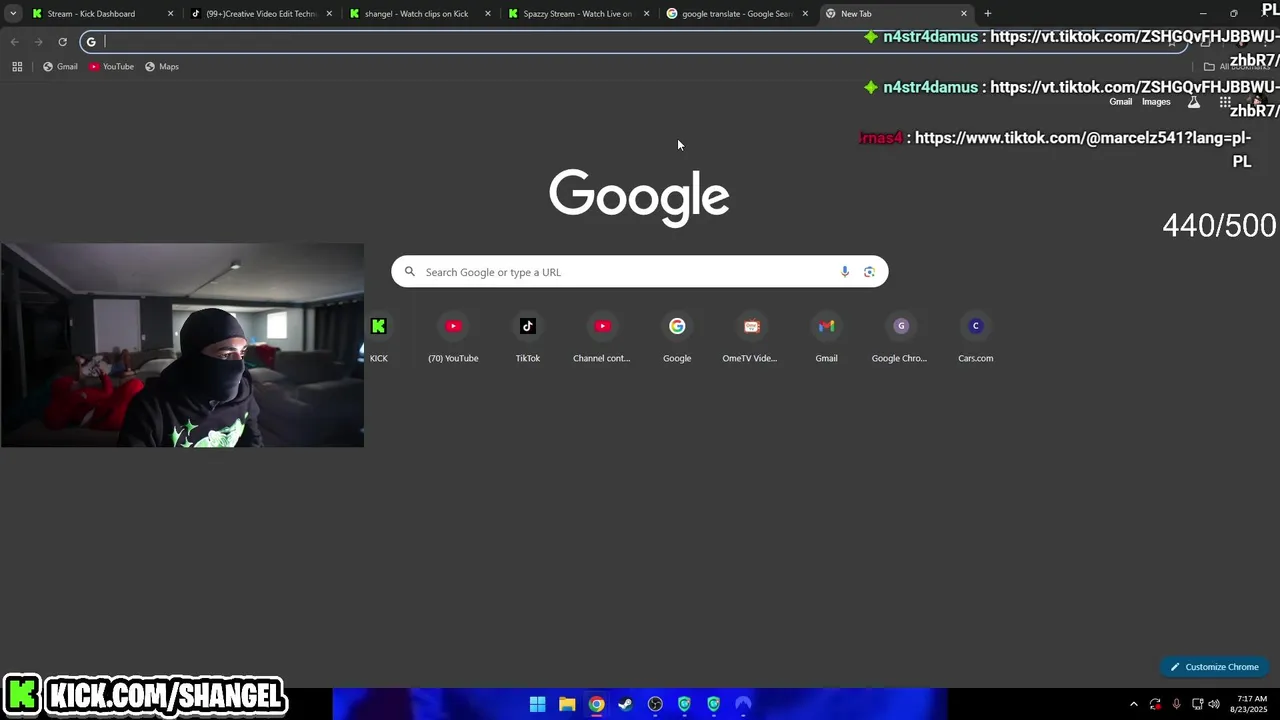Screen dimensions: 1280x720
Task: Open the Maps bookmark
Action: click(x=162, y=67)
